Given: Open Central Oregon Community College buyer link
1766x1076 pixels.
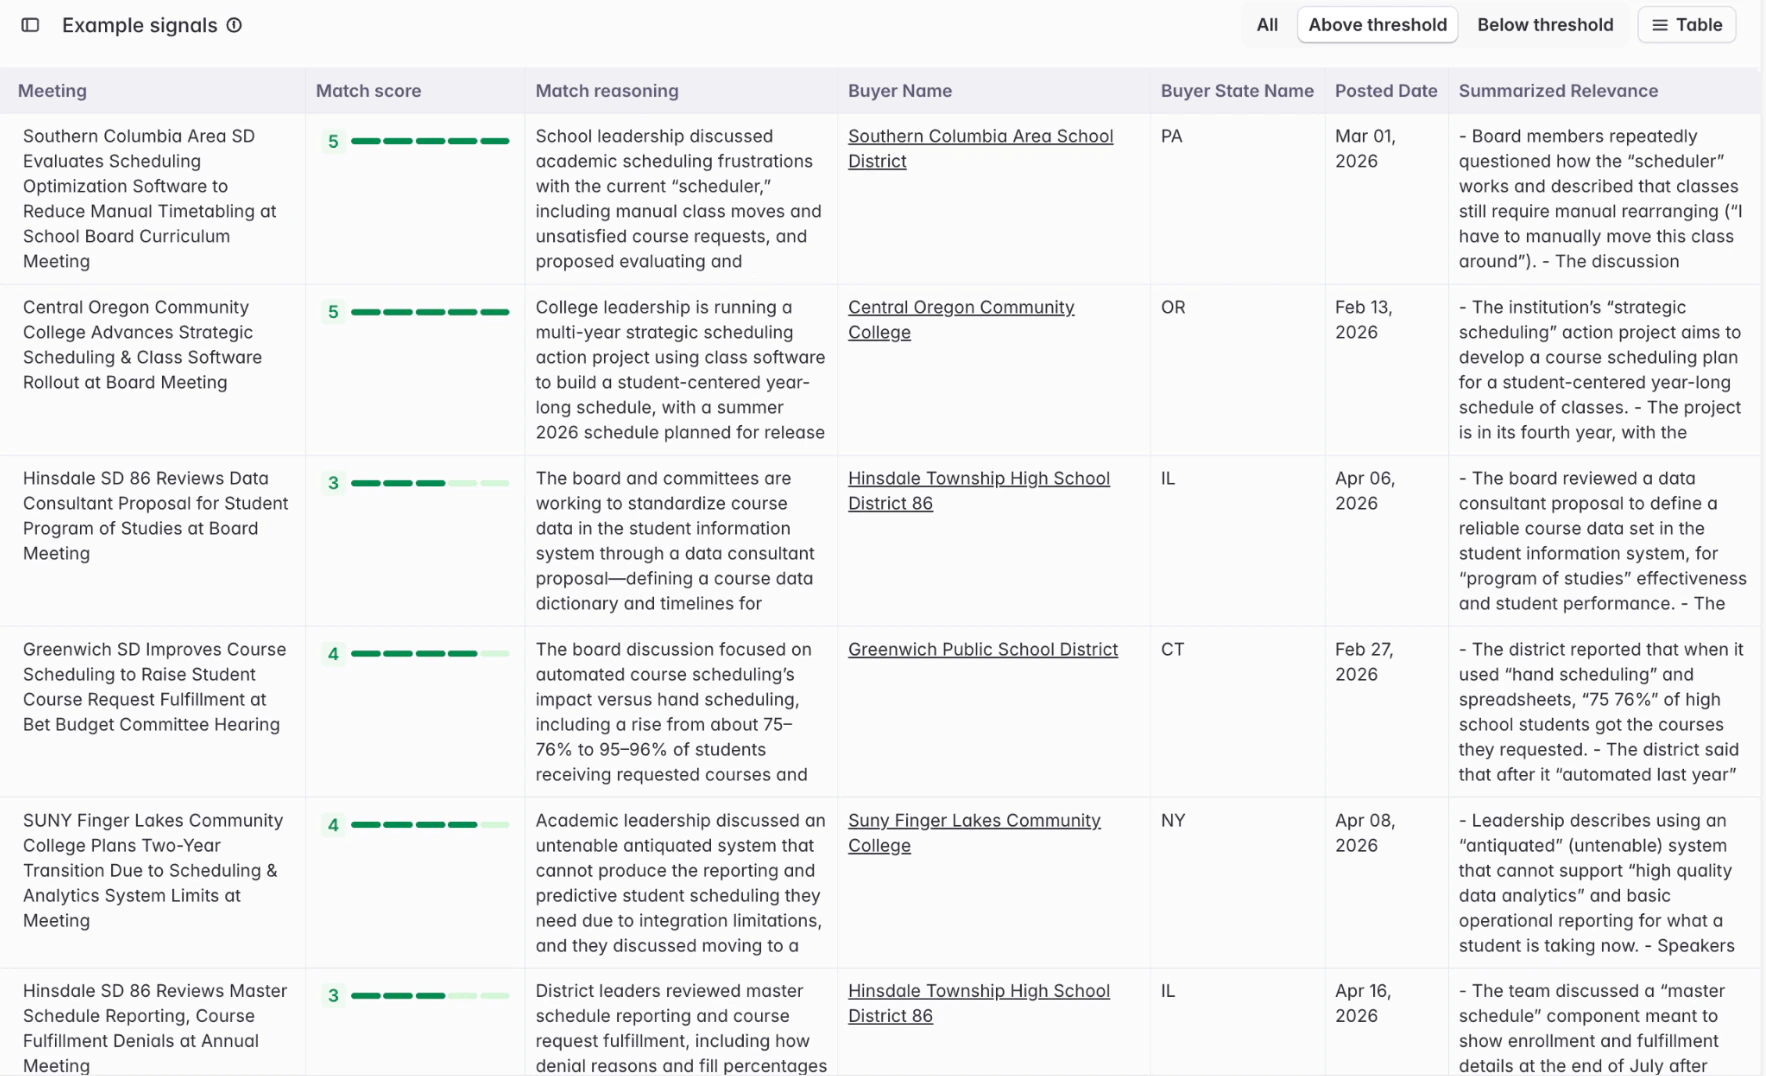Looking at the screenshot, I should coord(961,320).
